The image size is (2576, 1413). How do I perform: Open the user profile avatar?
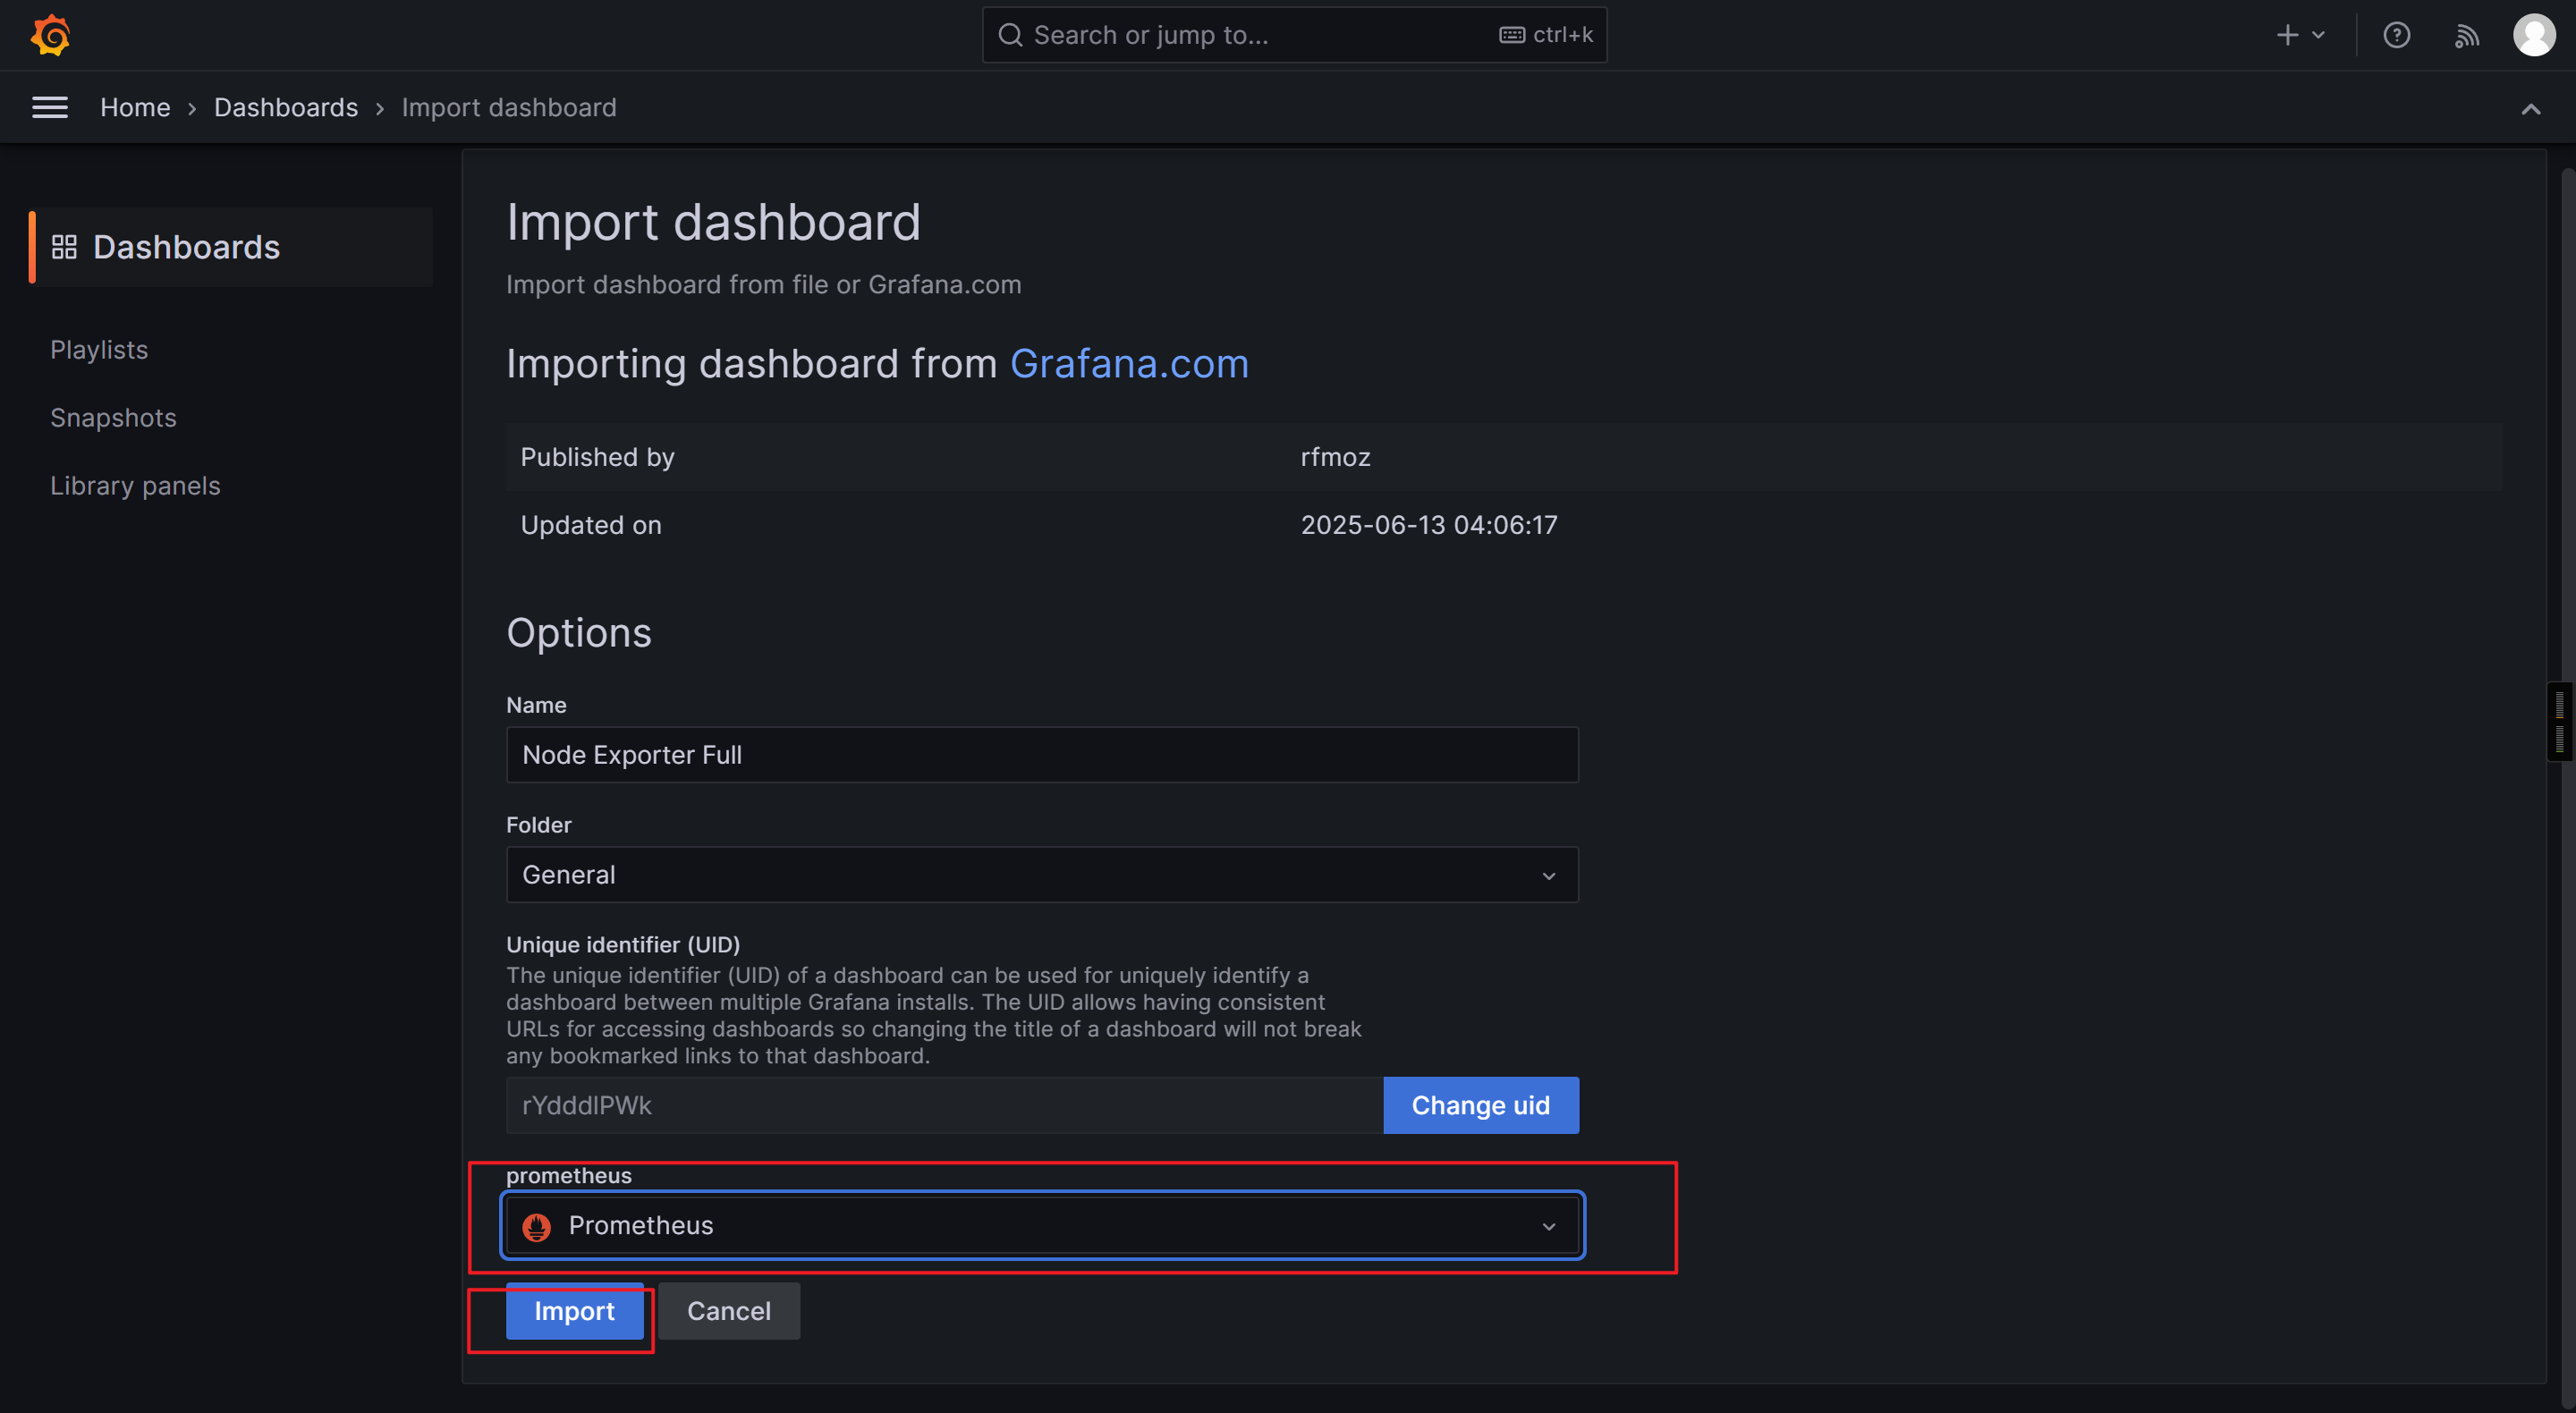pos(2534,35)
